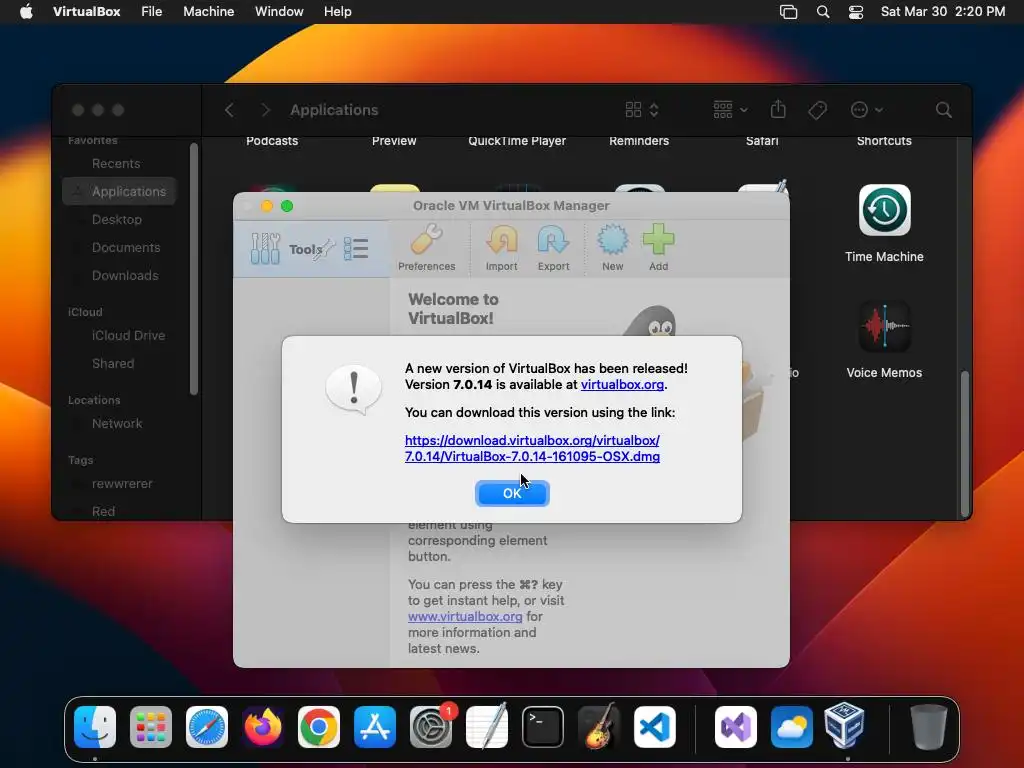Select Recents in the Finder sidebar
The image size is (1024, 768).
116,163
